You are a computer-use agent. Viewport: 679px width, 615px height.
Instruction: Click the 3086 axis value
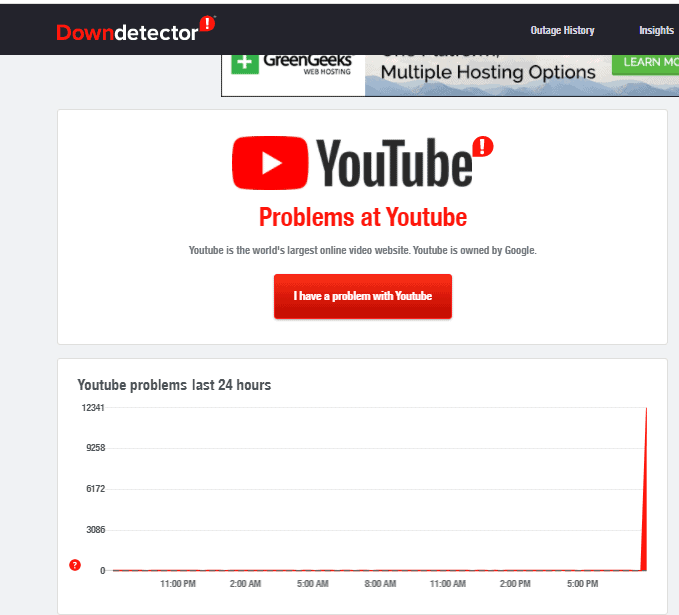point(96,530)
